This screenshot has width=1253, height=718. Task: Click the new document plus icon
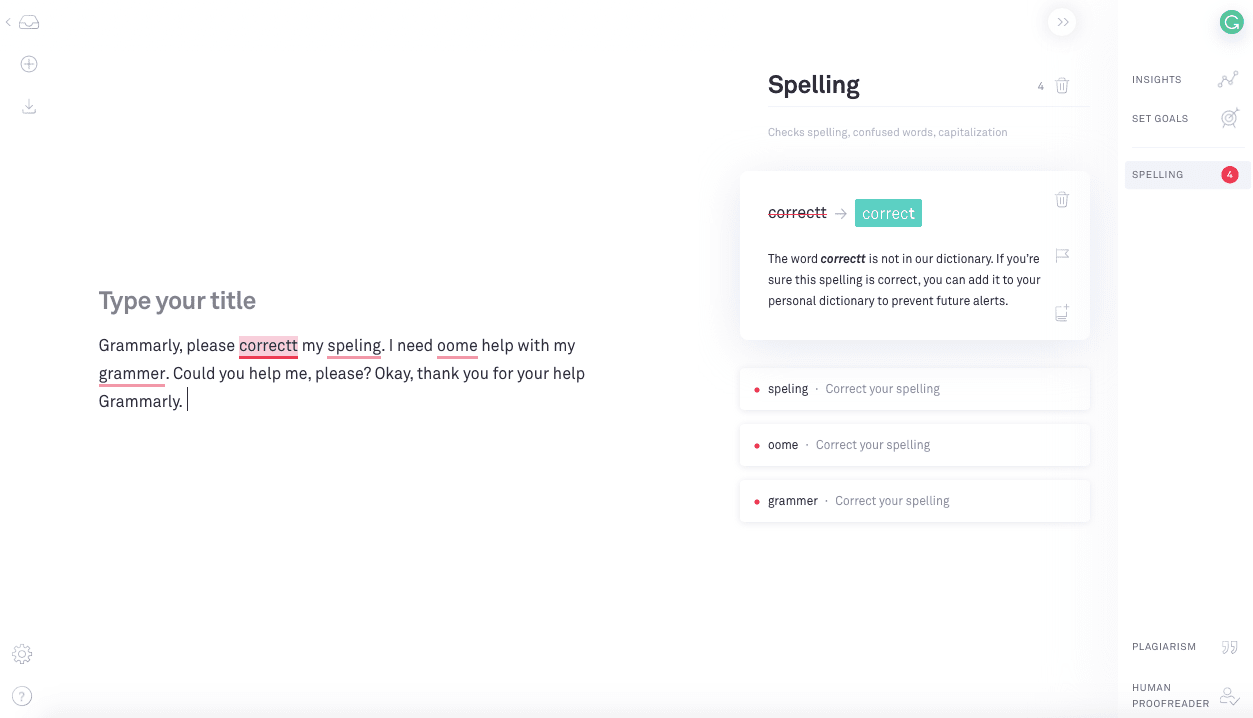tap(29, 64)
